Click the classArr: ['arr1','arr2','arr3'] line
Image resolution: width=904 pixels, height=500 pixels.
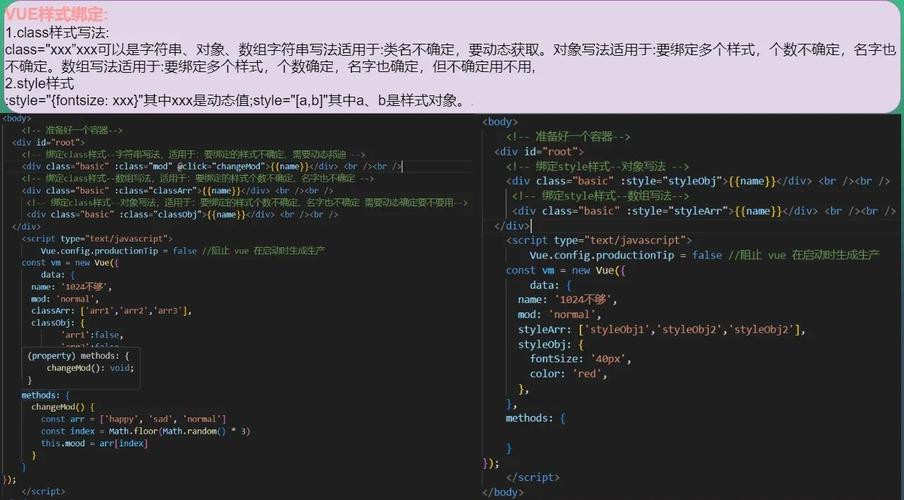[111, 310]
